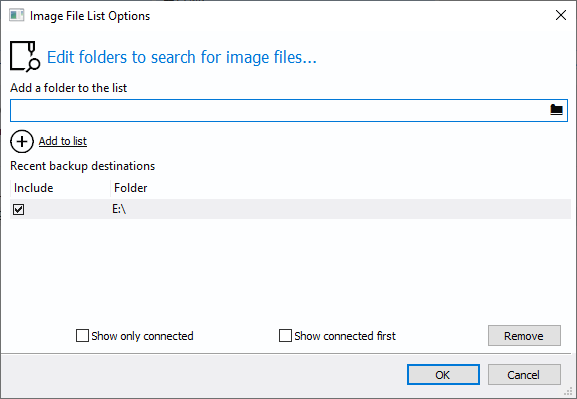Image resolution: width=577 pixels, height=399 pixels.
Task: Tick the Show connected first checkbox
Action: [x=285, y=336]
